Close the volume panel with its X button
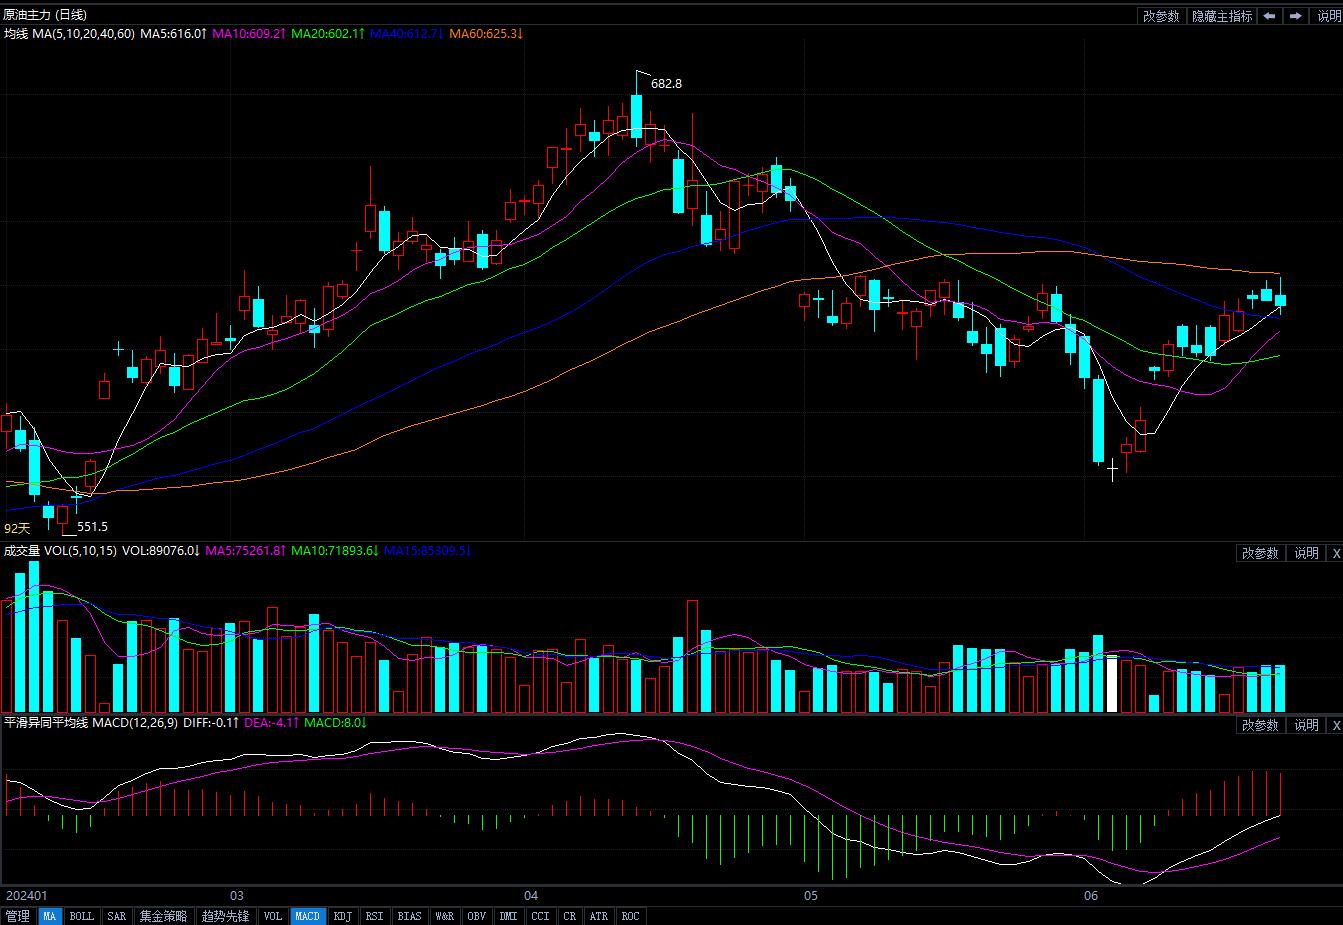Screen dimensions: 1343x925 (x=1334, y=553)
